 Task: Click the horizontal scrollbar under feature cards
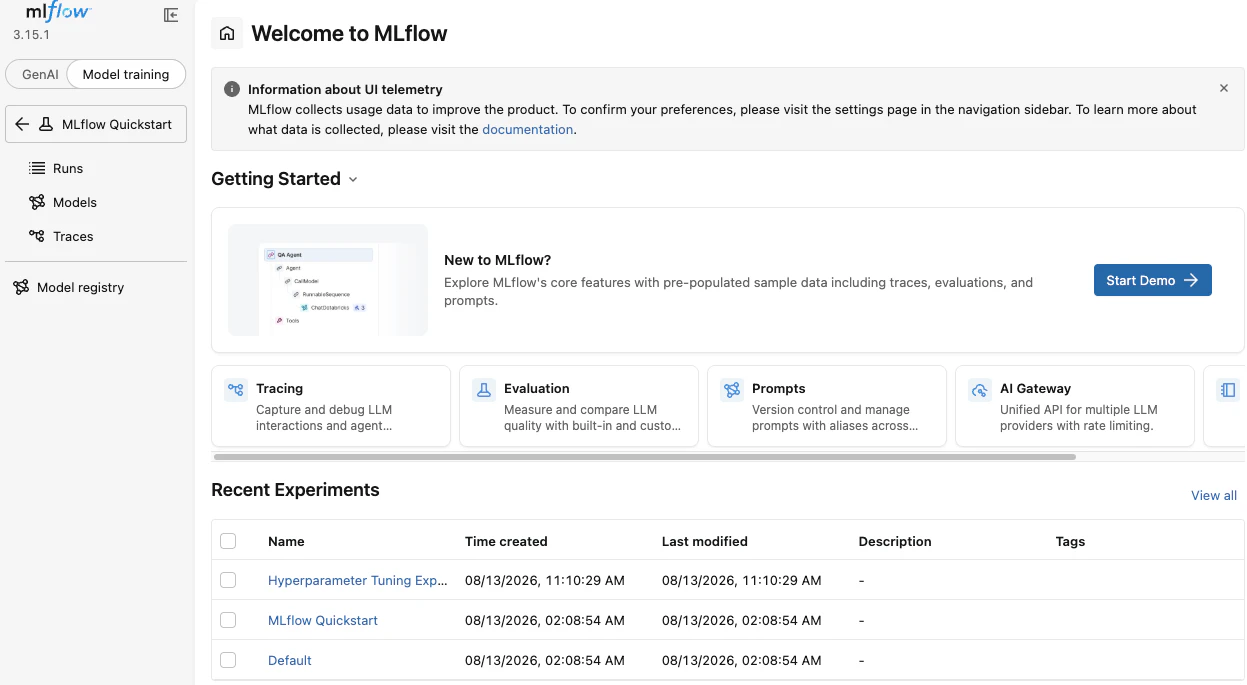pyautogui.click(x=645, y=456)
